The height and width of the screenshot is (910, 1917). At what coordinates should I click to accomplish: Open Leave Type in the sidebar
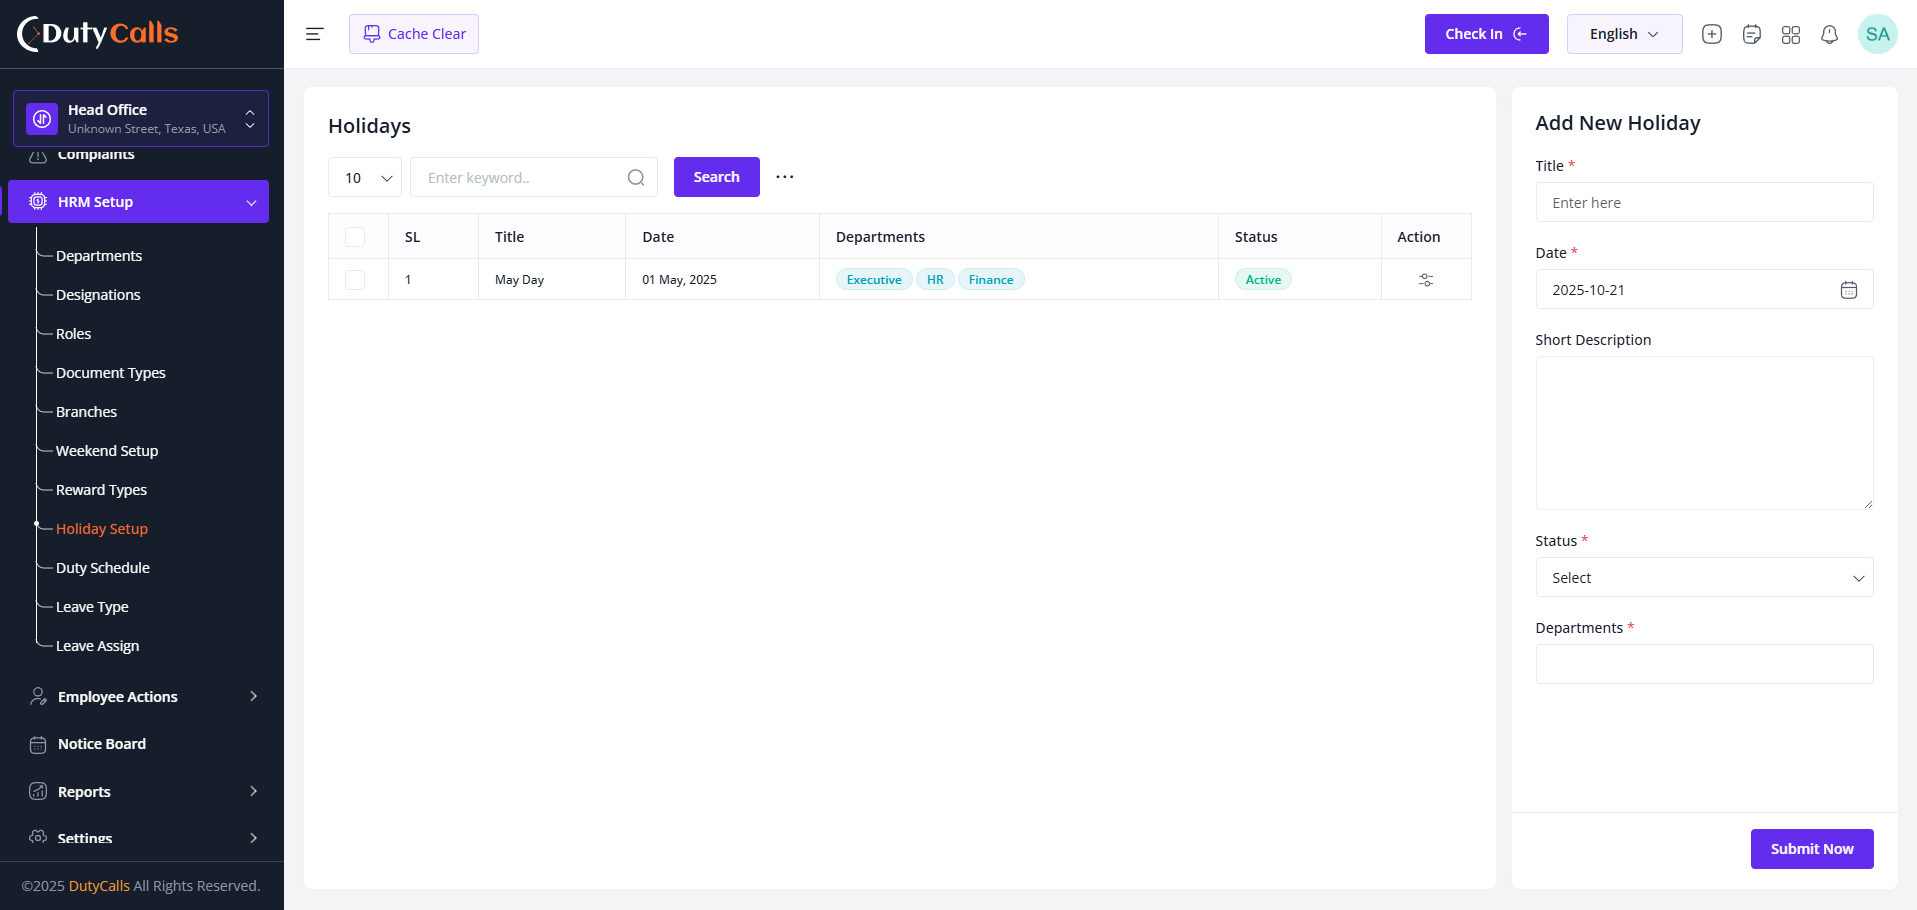[x=92, y=607]
